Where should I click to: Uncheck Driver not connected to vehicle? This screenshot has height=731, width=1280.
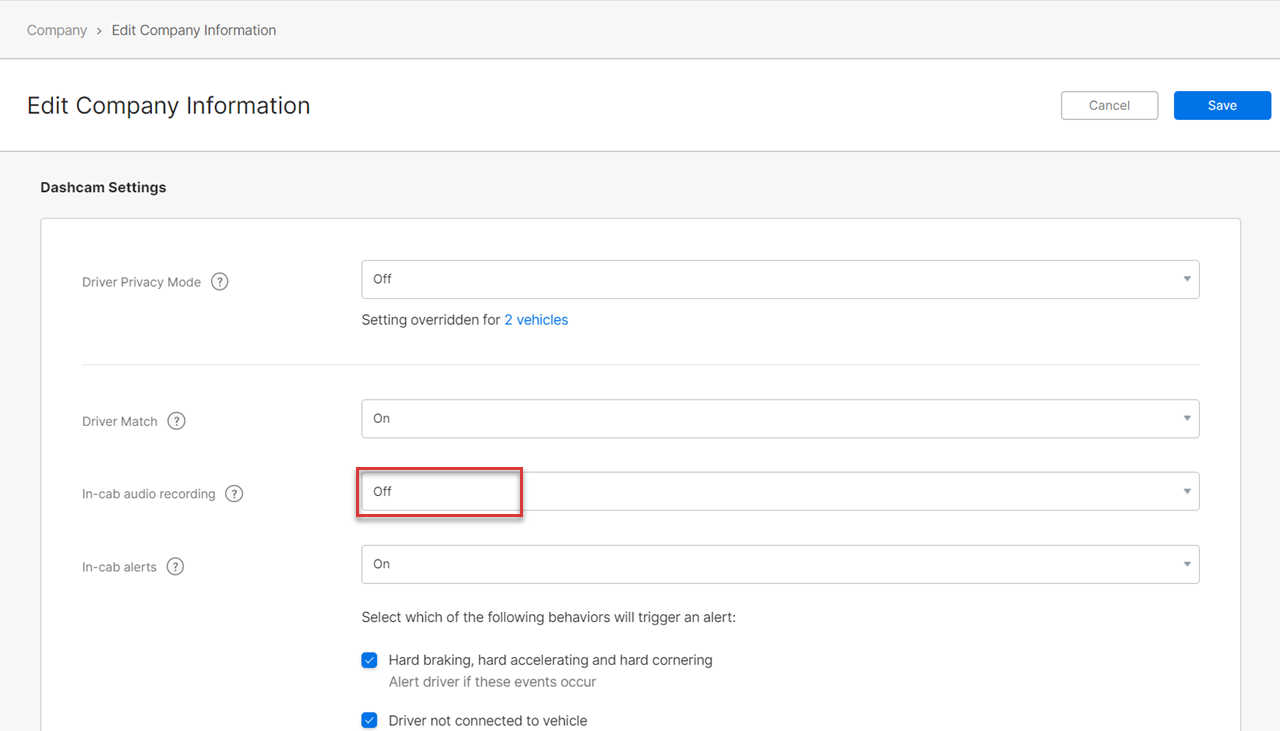click(x=370, y=720)
